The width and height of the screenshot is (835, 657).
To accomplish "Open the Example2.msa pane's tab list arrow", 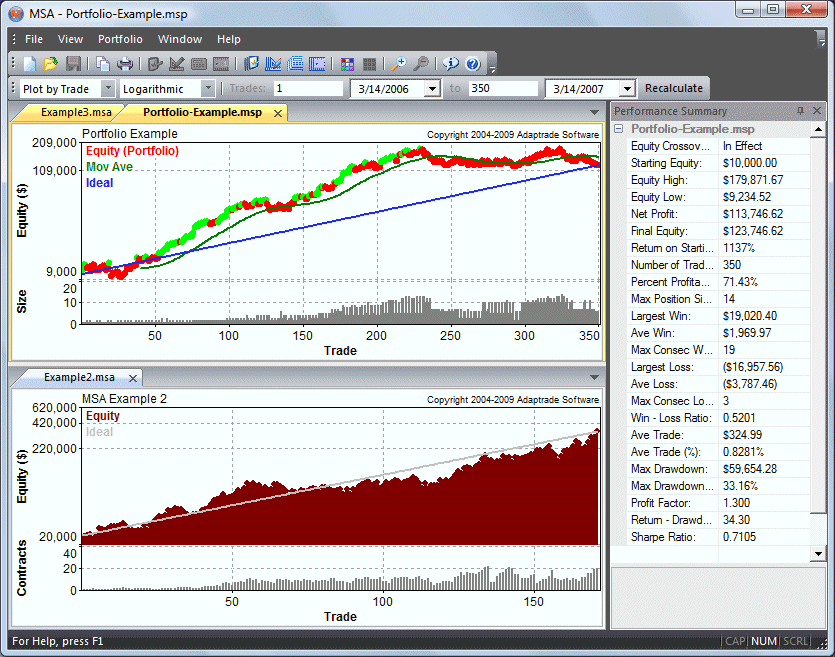I will point(594,377).
